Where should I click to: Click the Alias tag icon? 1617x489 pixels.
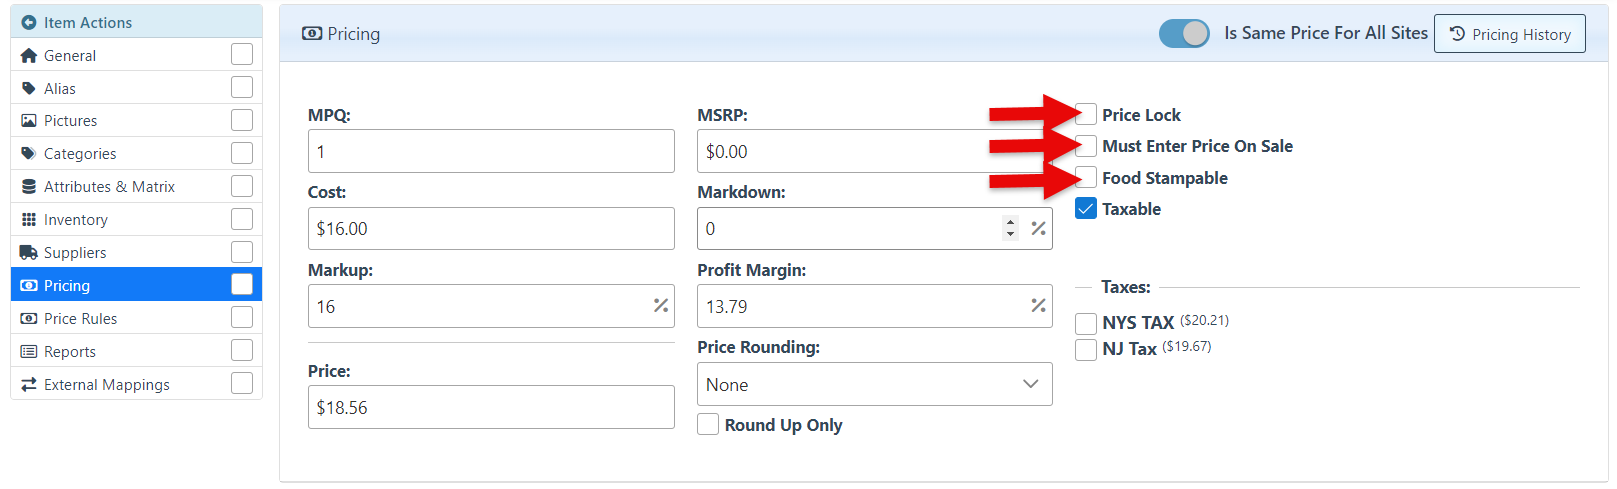click(29, 88)
